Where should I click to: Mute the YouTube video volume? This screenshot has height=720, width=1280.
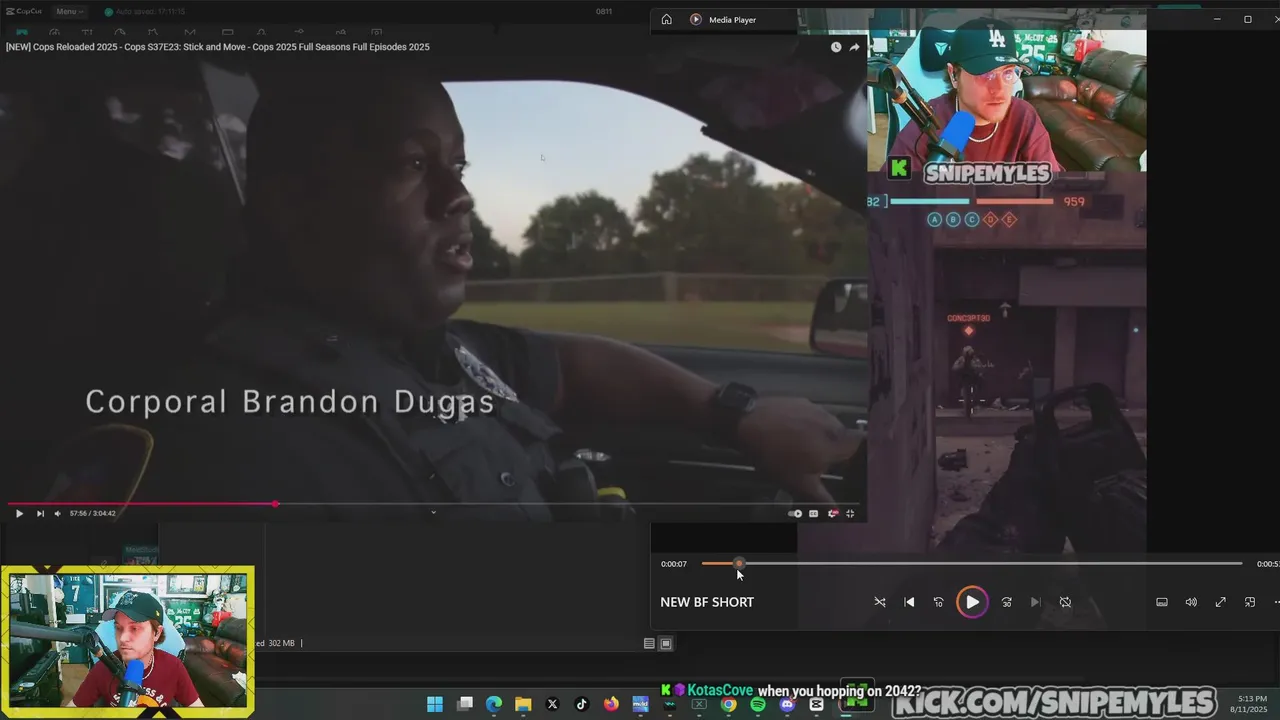click(x=57, y=513)
